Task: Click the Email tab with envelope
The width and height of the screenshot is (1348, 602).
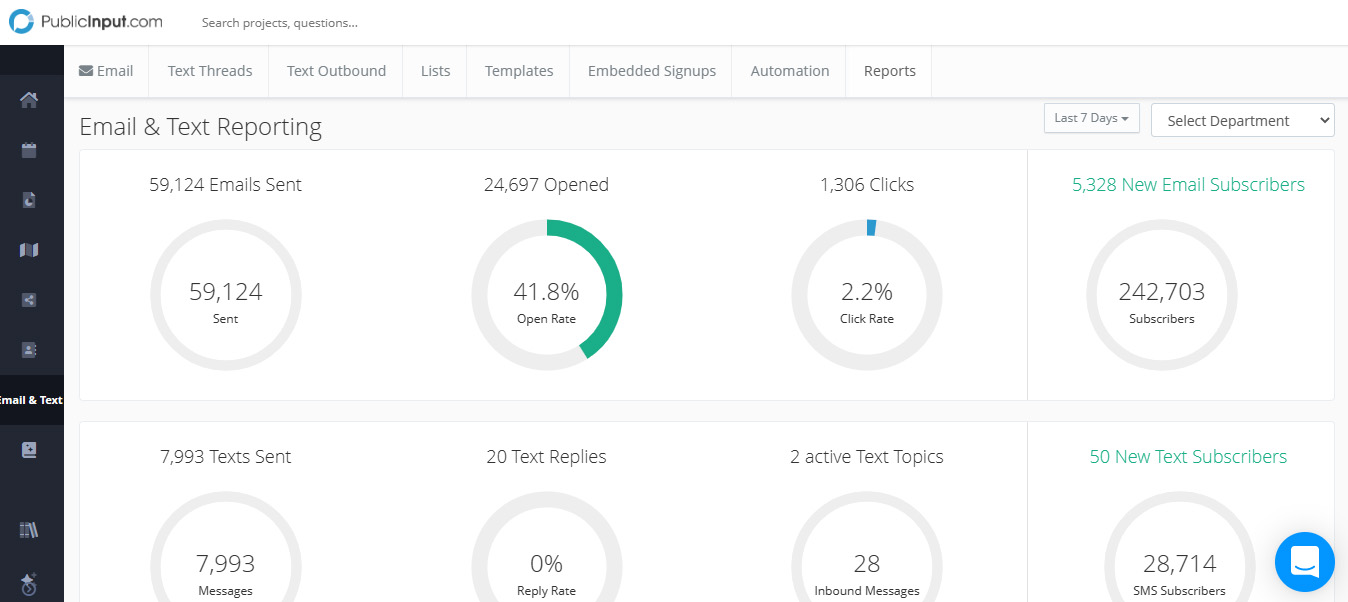Action: pyautogui.click(x=106, y=71)
